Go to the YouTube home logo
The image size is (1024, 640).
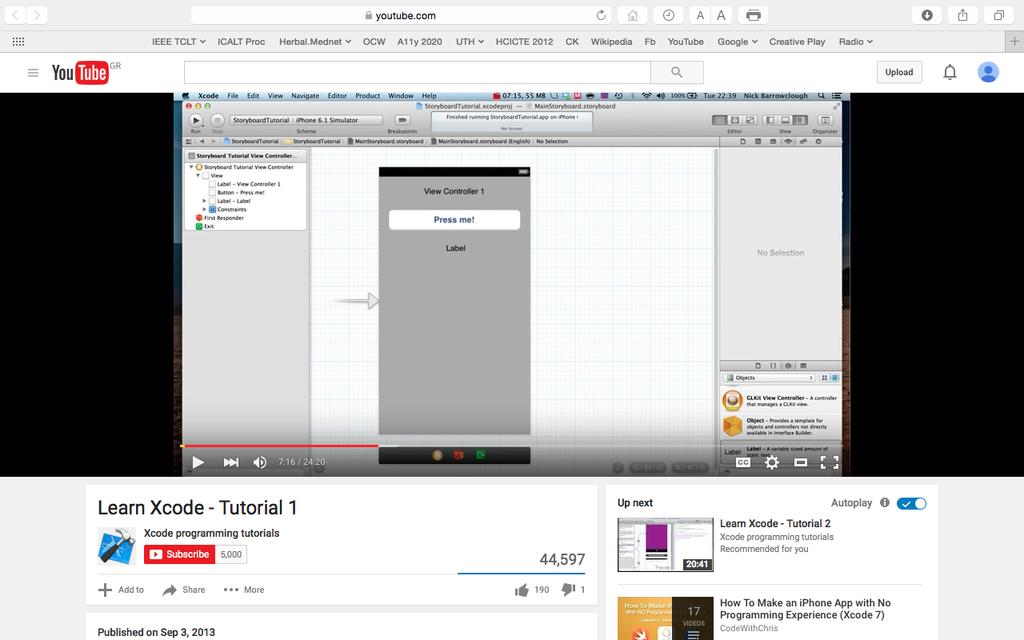click(x=80, y=72)
